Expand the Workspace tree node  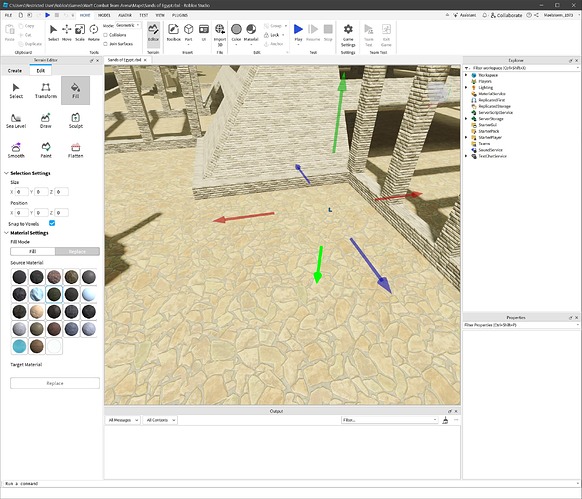(466, 75)
